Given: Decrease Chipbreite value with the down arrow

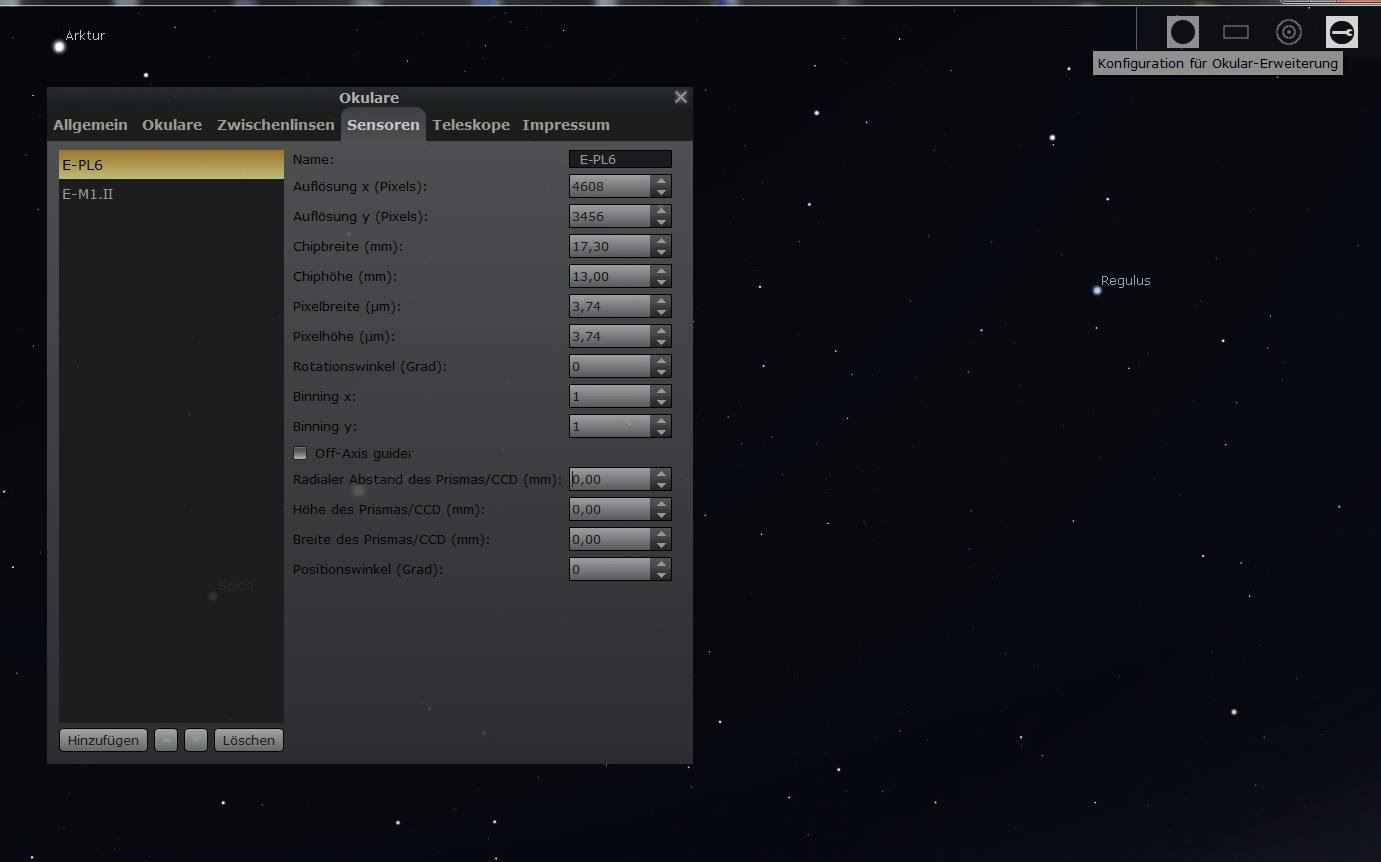Looking at the screenshot, I should point(661,252).
